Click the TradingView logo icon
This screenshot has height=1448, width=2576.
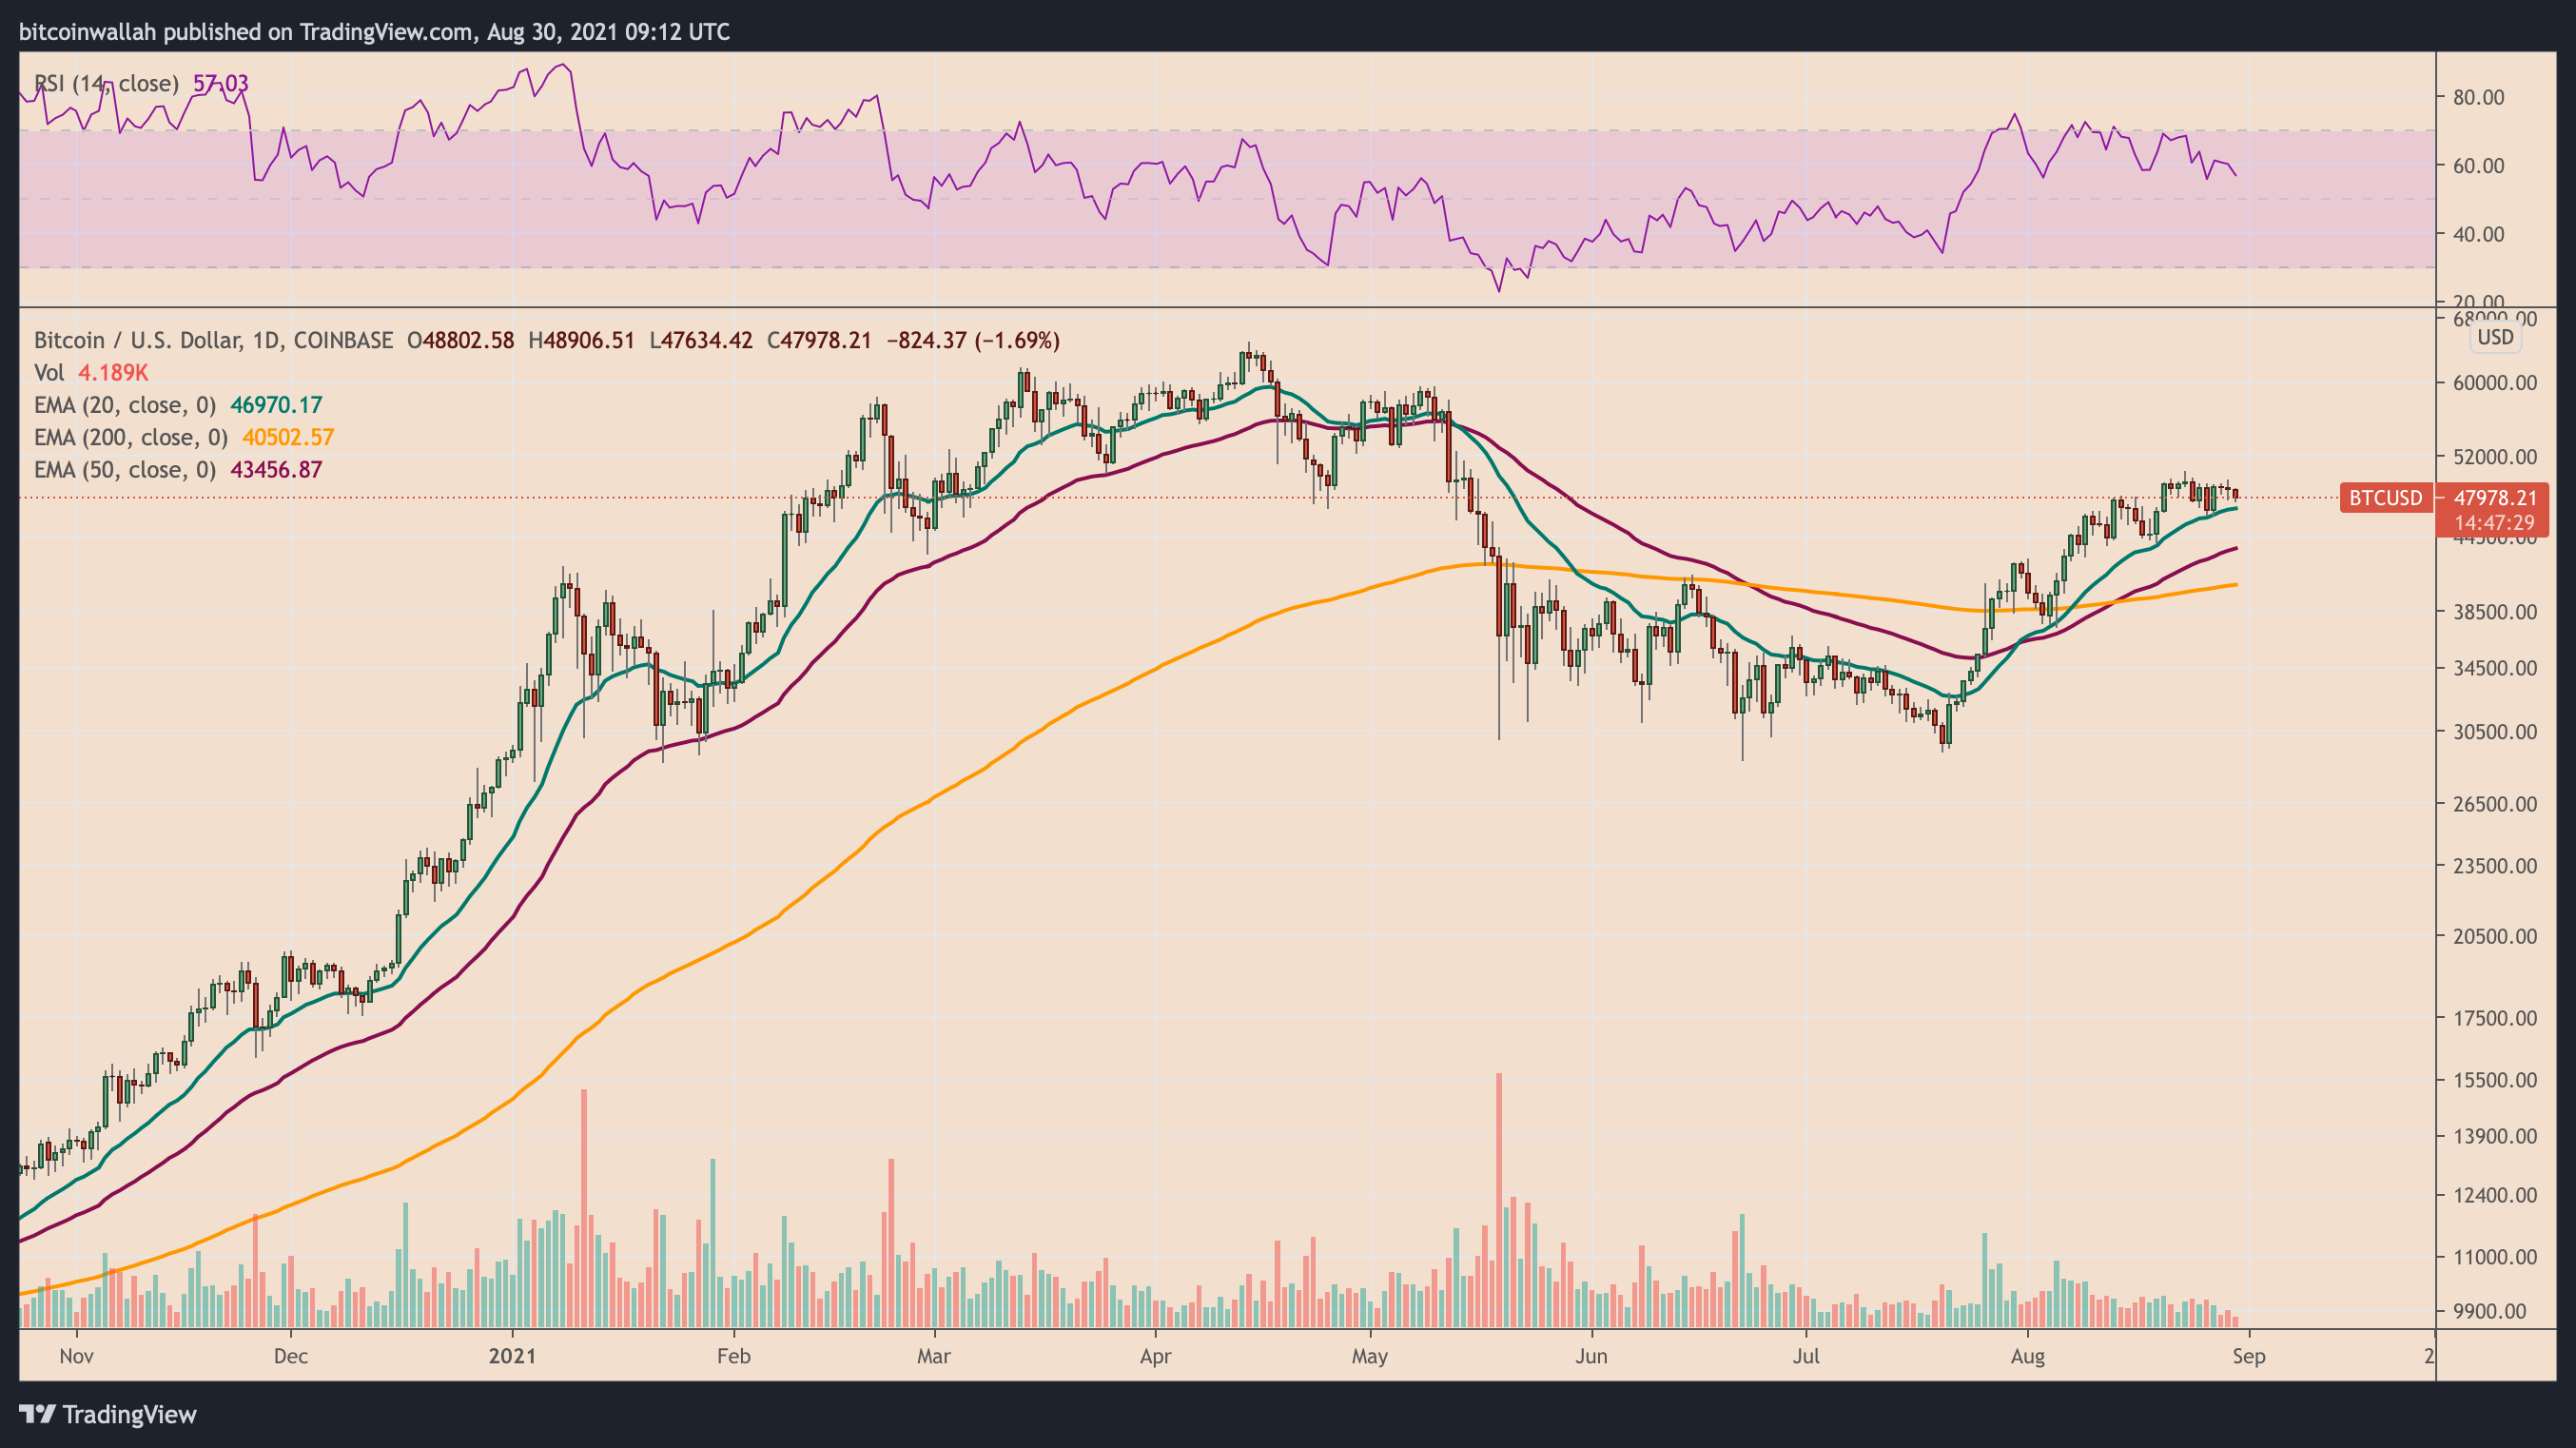point(38,1414)
